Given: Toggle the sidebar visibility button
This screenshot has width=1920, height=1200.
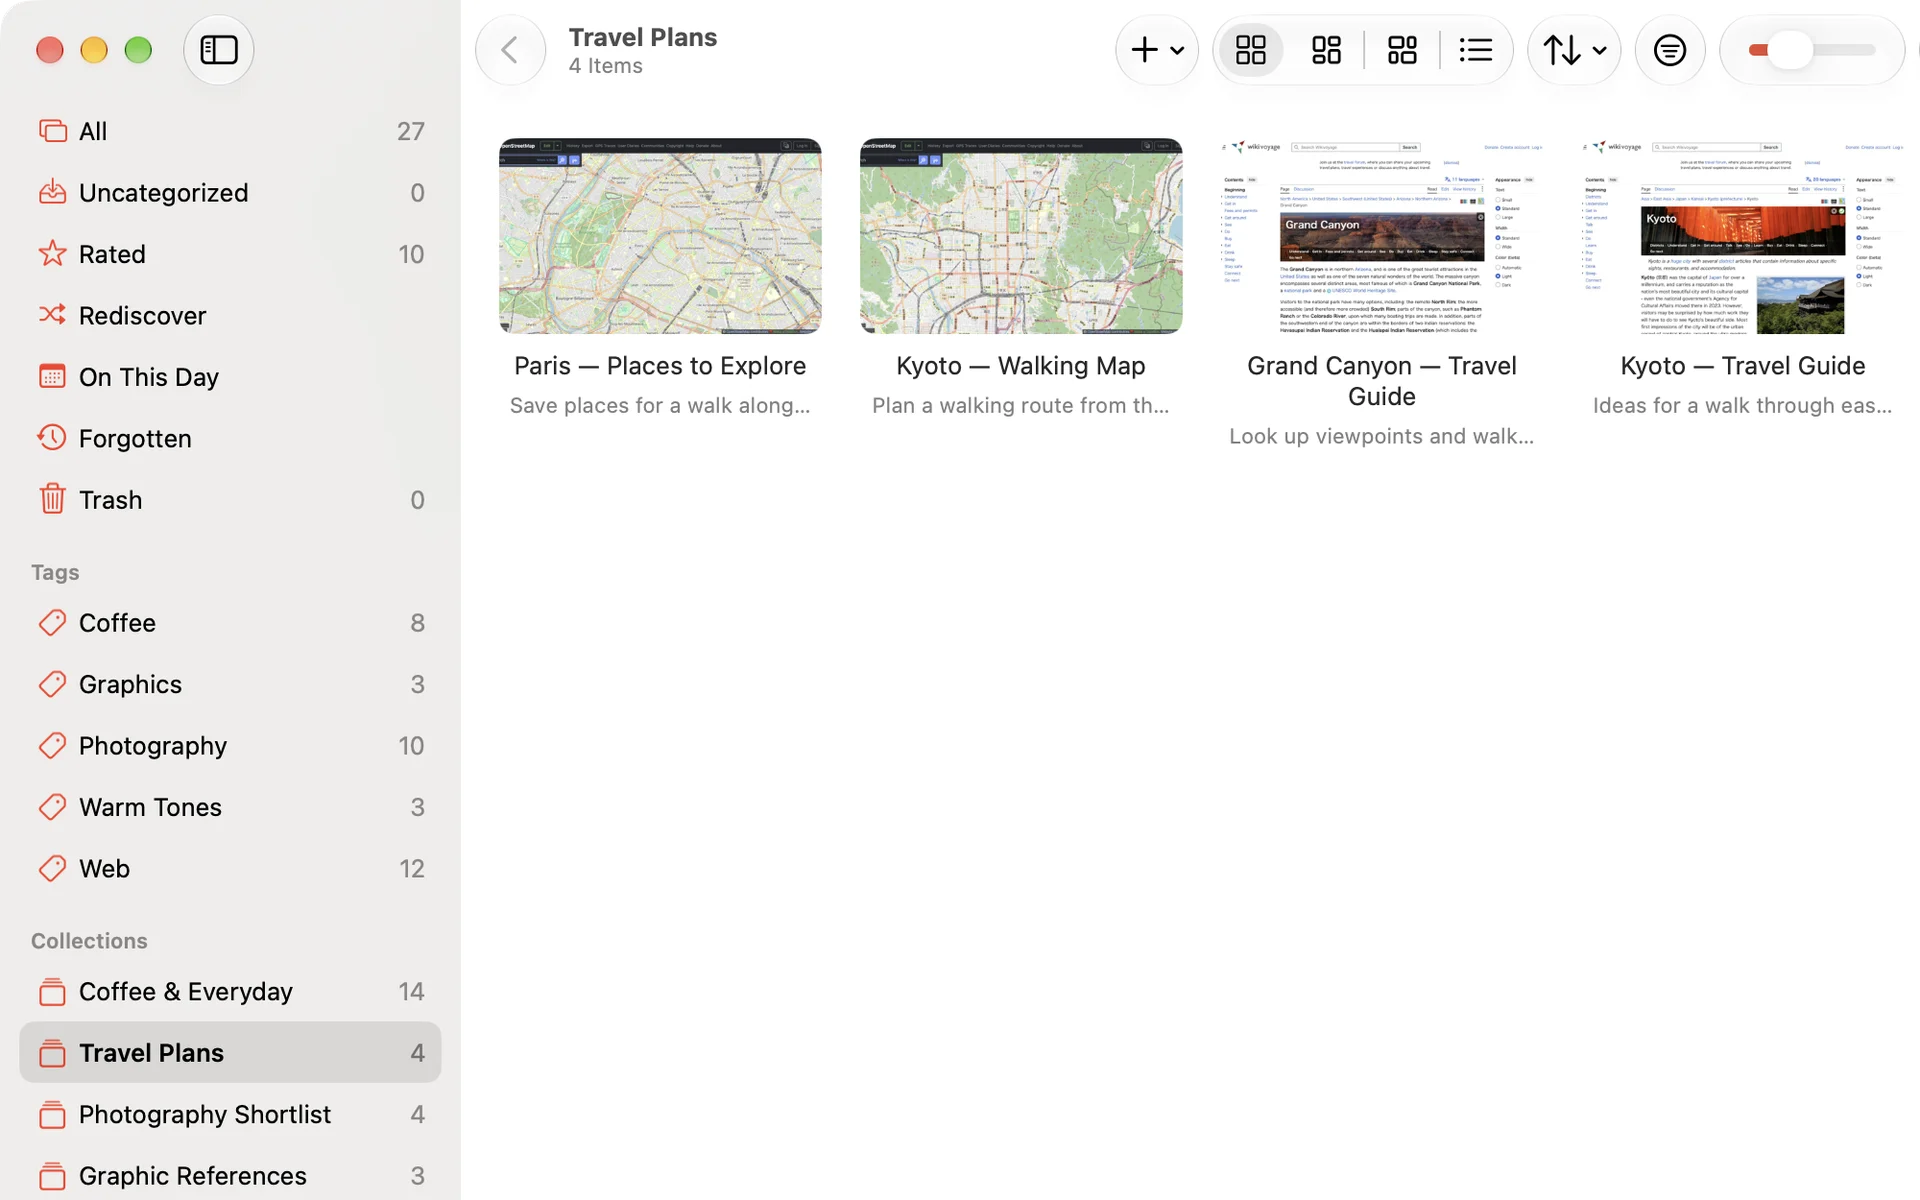Looking at the screenshot, I should pyautogui.click(x=218, y=50).
